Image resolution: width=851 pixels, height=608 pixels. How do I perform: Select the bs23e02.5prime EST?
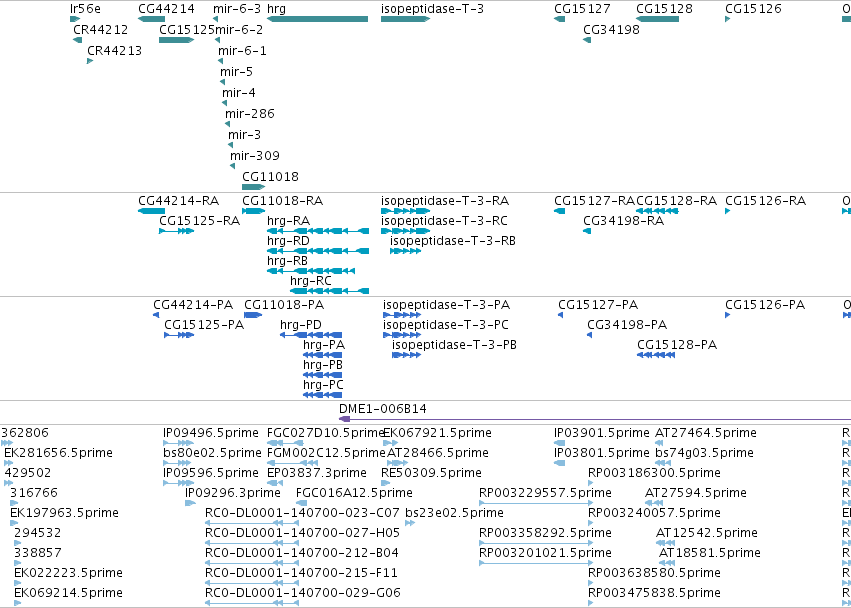410,523
